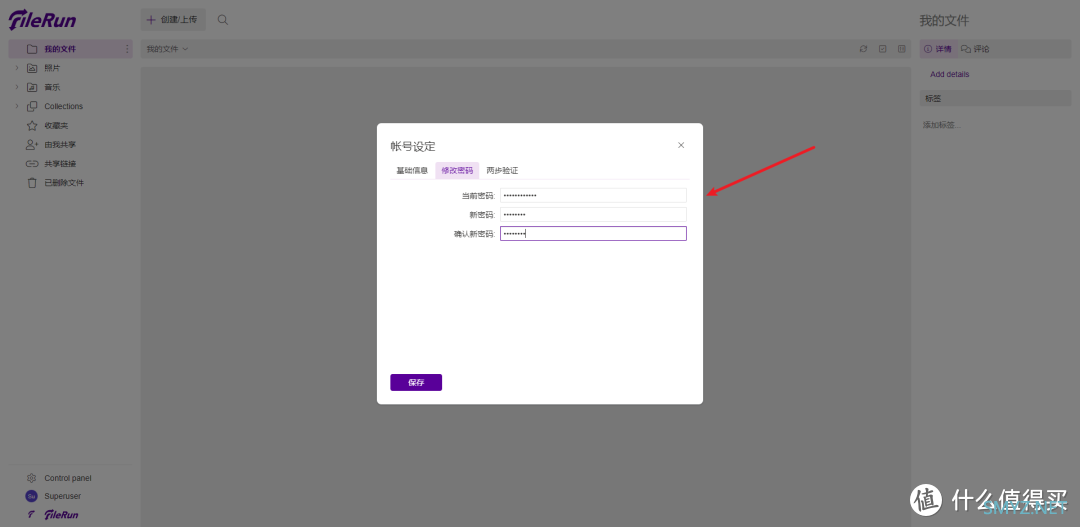Image resolution: width=1080 pixels, height=527 pixels.
Task: Open Control panel gear icon
Action: point(31,478)
